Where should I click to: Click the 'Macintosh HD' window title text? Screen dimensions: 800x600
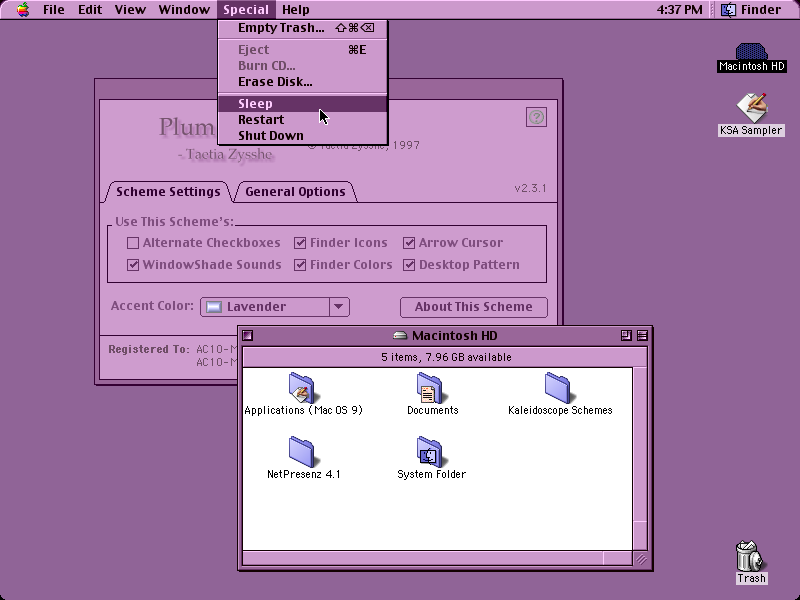click(454, 336)
